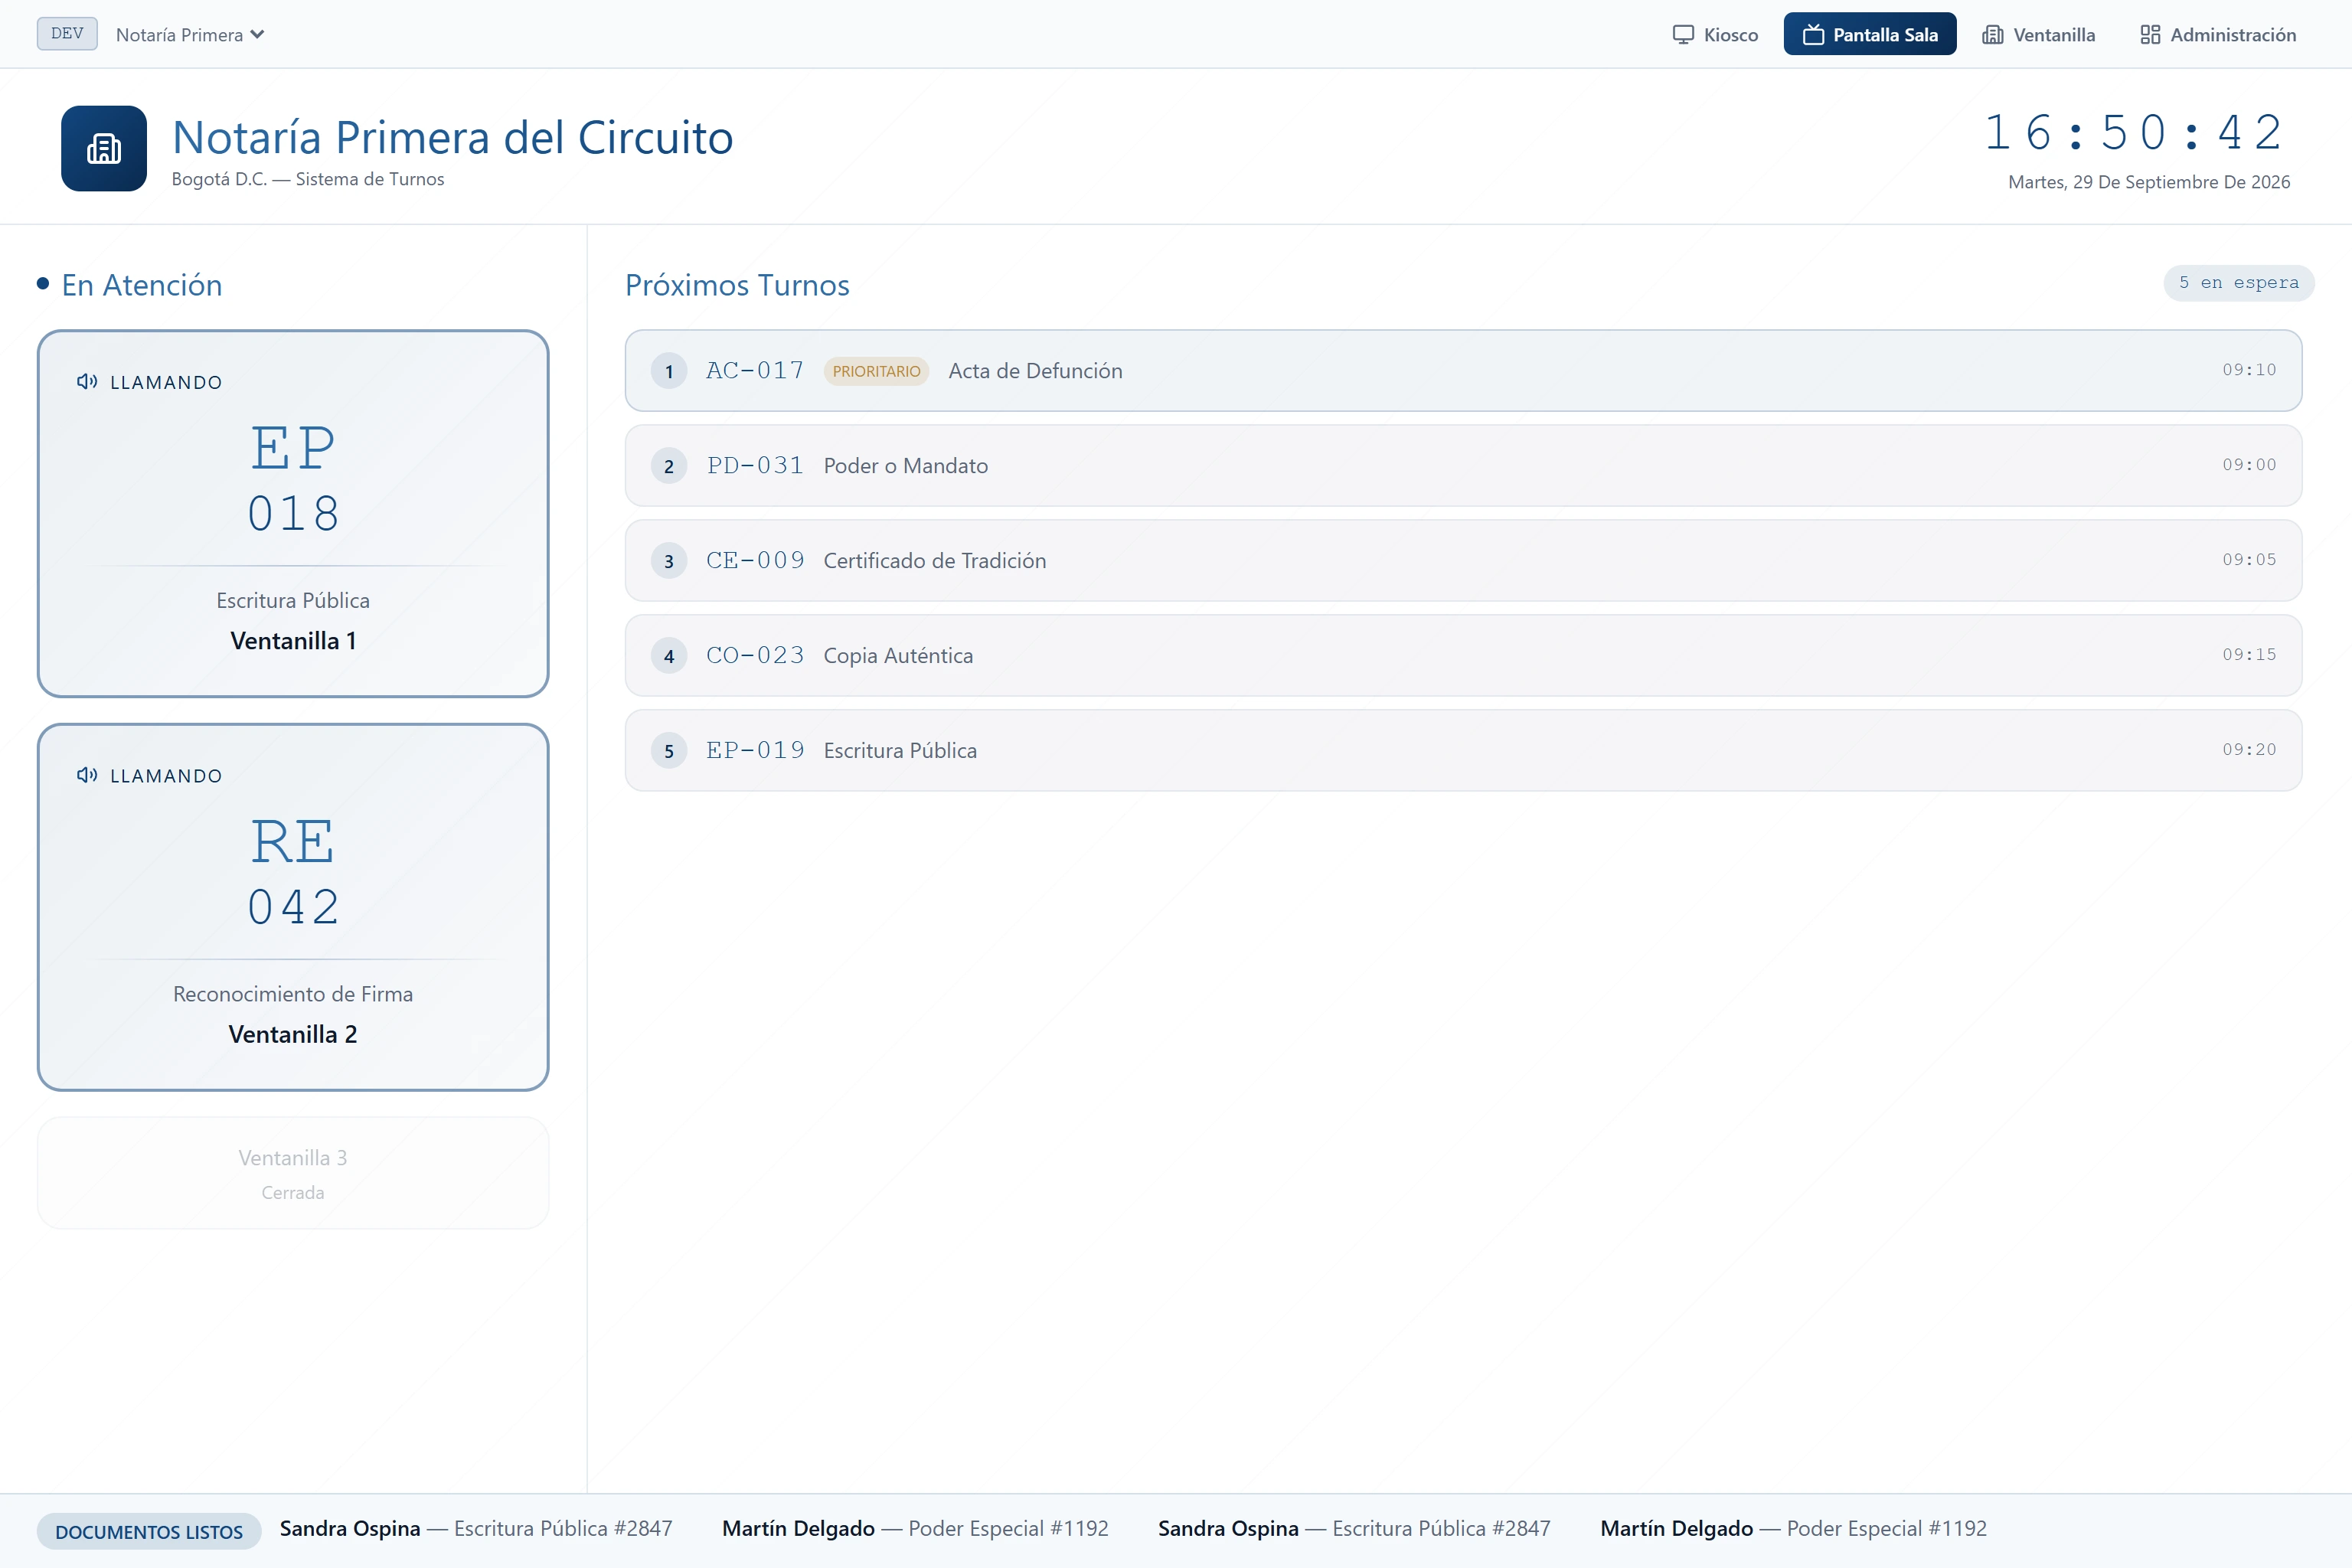Click position badge 5 in queue
This screenshot has width=2352, height=1568.
click(669, 751)
